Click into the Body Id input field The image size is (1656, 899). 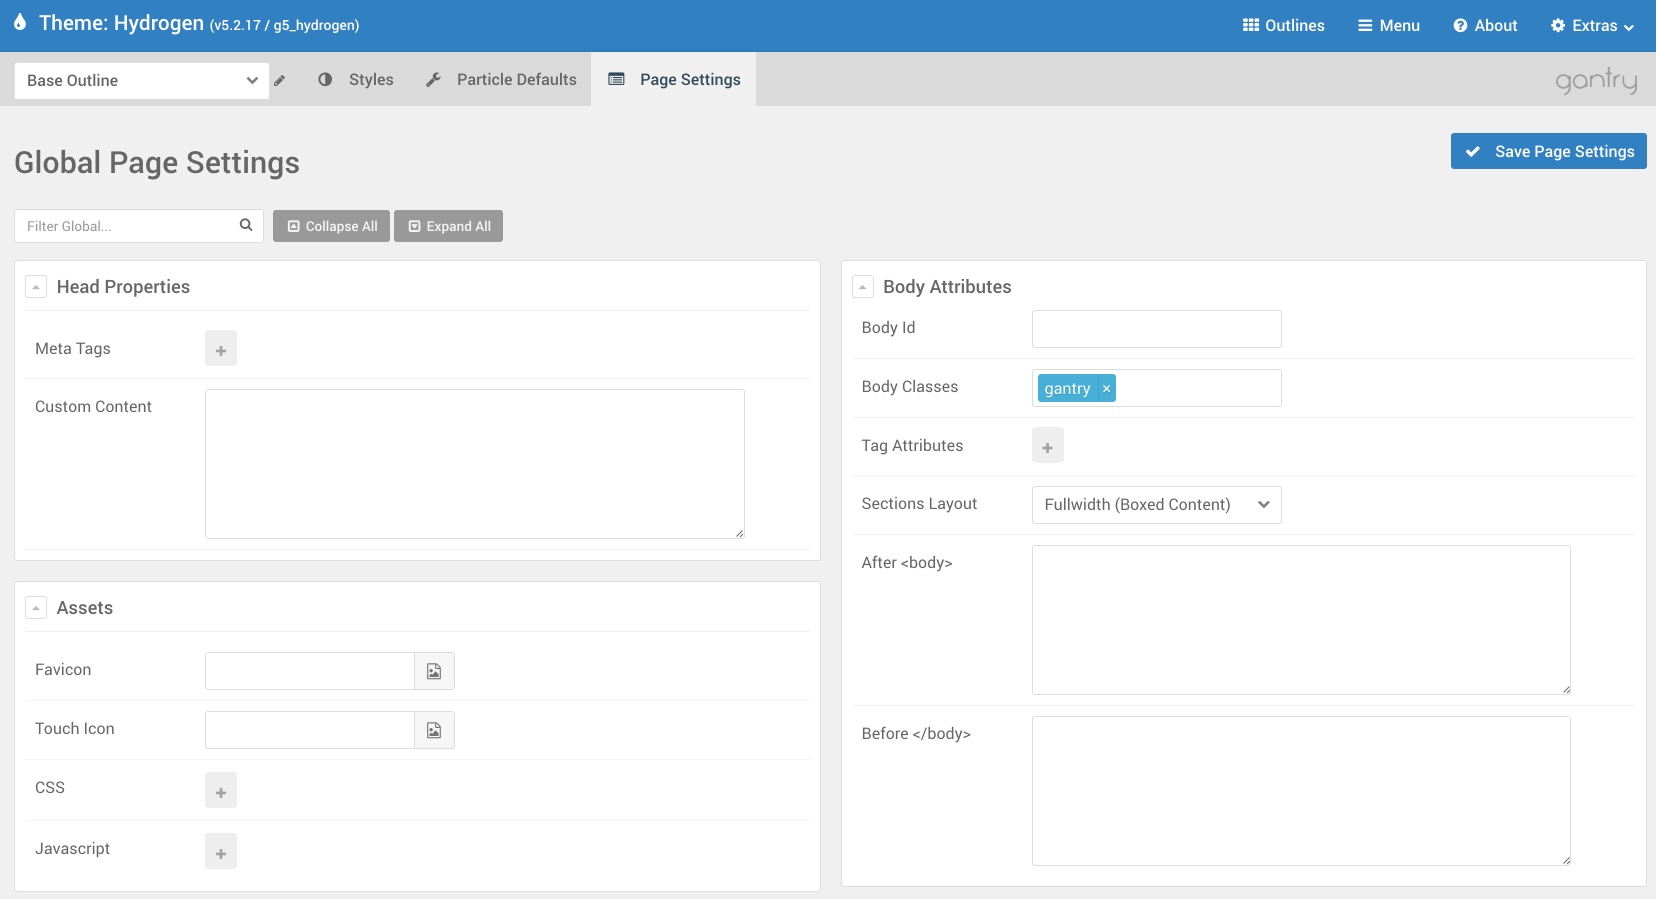(1156, 329)
